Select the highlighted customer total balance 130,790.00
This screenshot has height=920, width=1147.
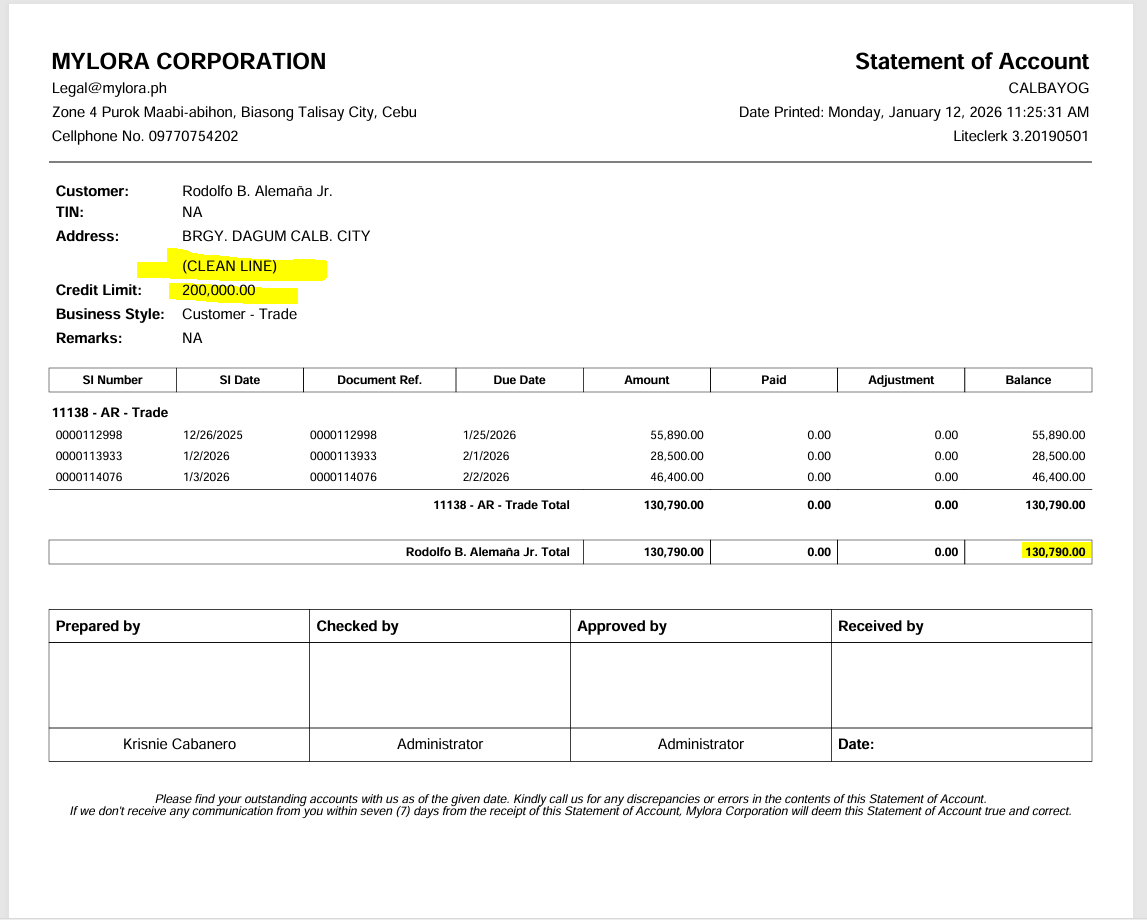pyautogui.click(x=1055, y=552)
